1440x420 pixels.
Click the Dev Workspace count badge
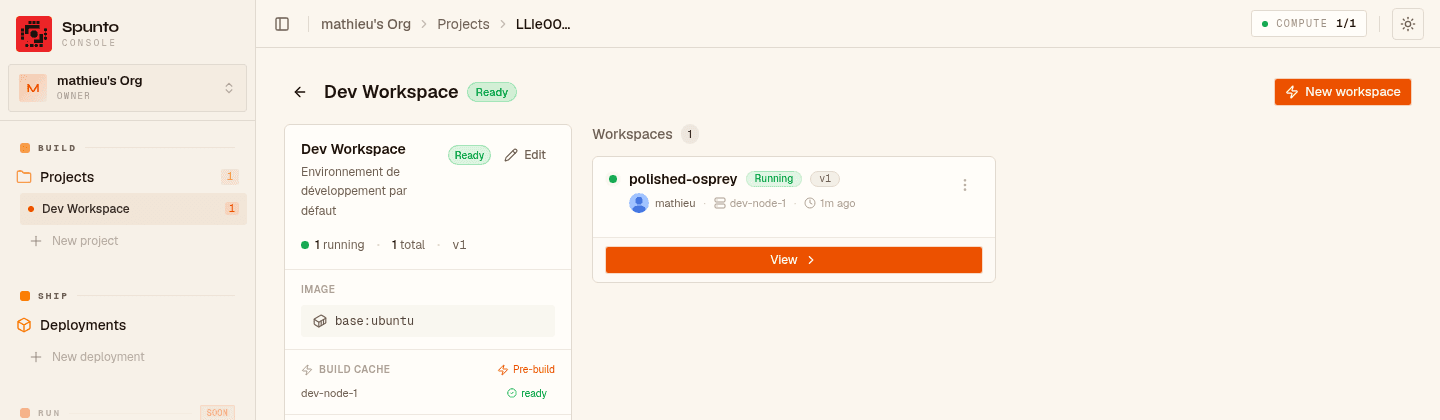(x=232, y=209)
